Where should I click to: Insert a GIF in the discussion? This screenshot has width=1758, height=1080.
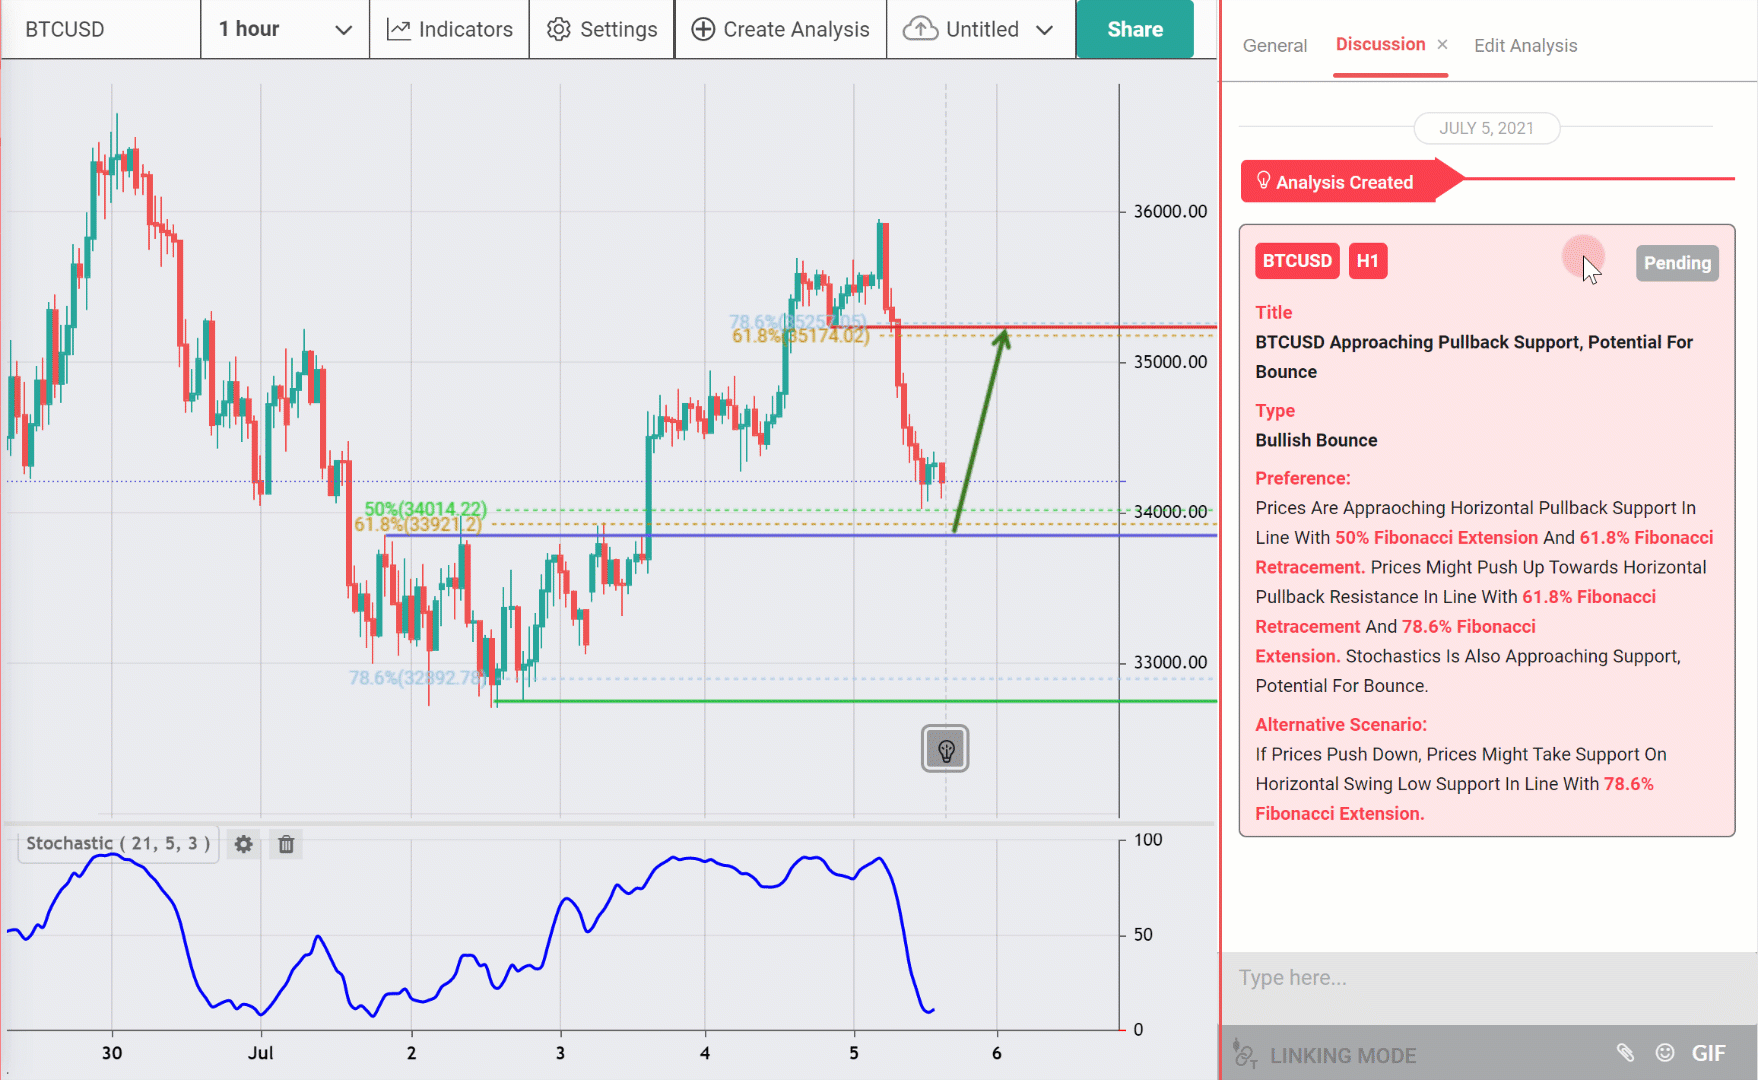click(x=1708, y=1053)
